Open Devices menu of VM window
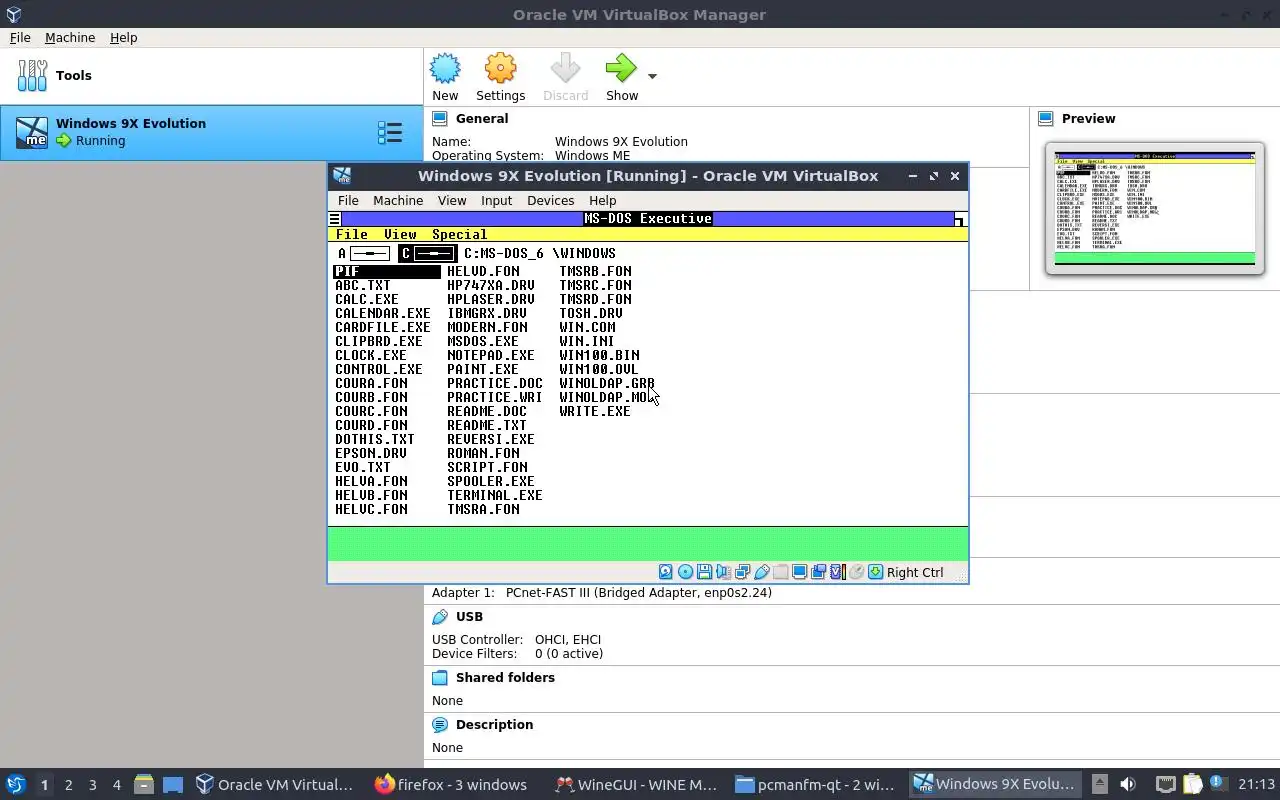 click(x=550, y=200)
